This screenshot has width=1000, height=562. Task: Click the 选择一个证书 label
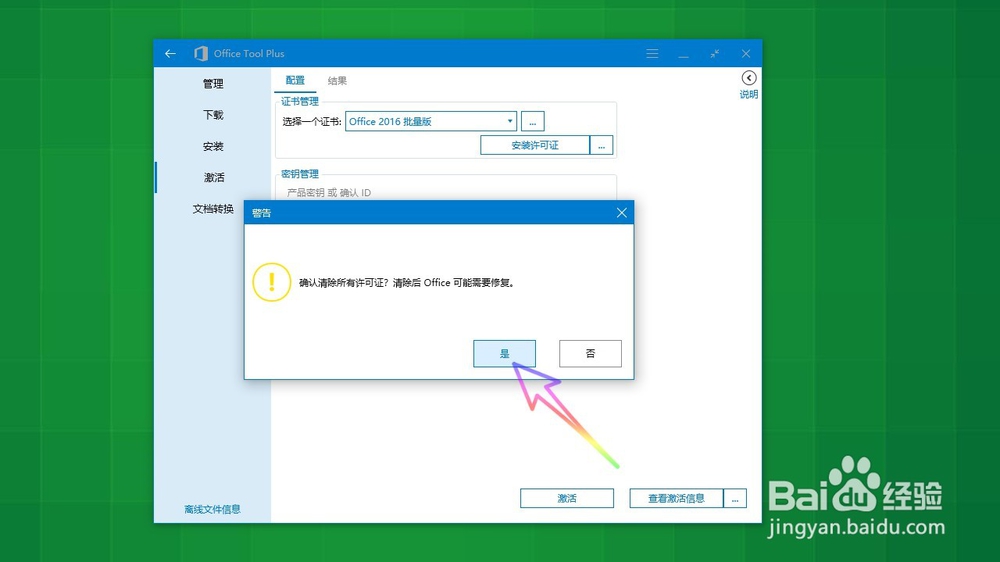click(312, 121)
